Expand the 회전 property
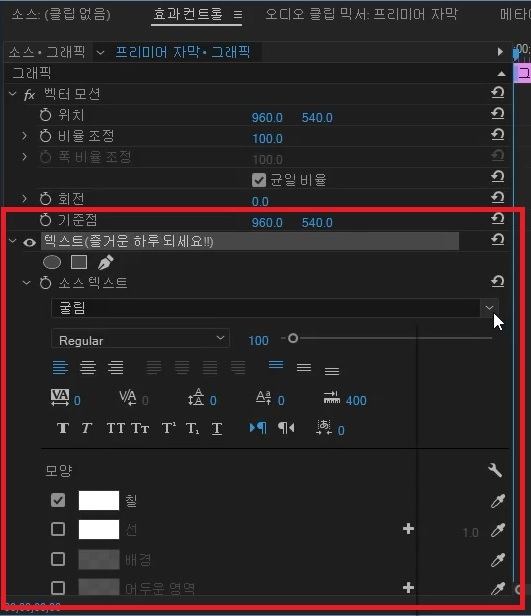The image size is (531, 616). pos(24,199)
